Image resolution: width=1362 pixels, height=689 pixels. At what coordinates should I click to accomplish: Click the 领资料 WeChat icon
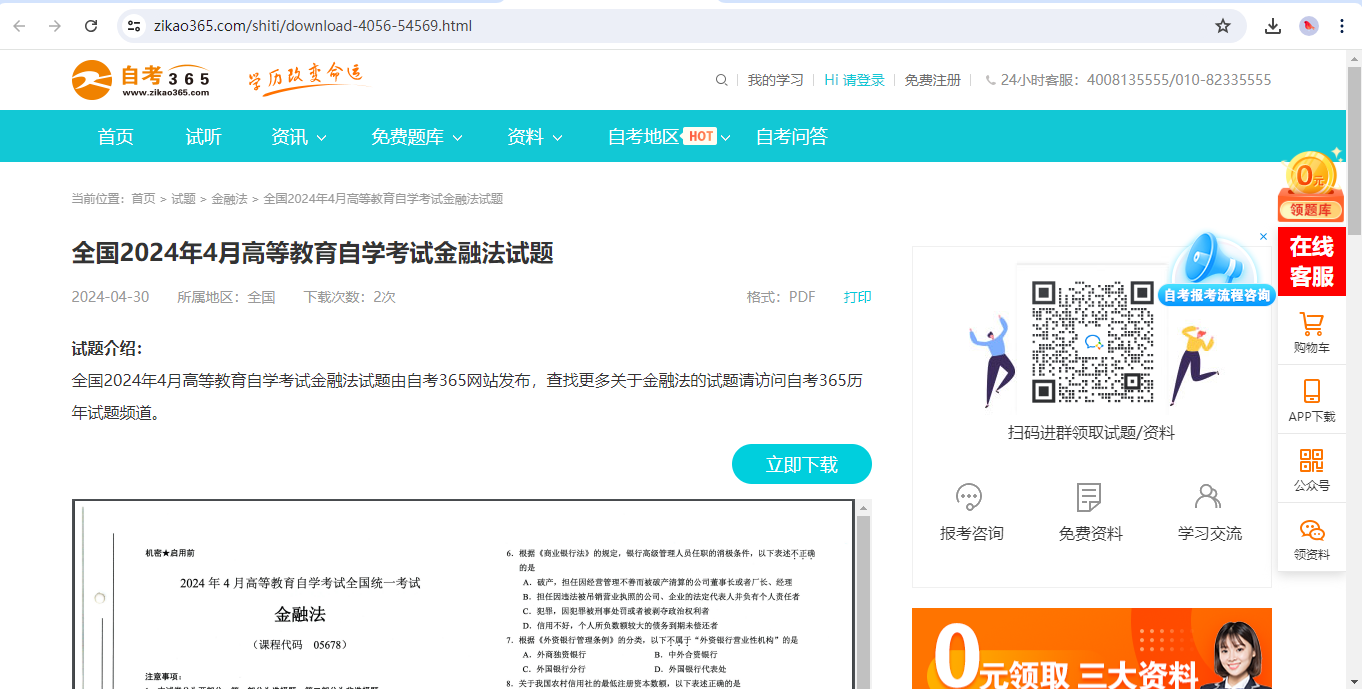1311,530
